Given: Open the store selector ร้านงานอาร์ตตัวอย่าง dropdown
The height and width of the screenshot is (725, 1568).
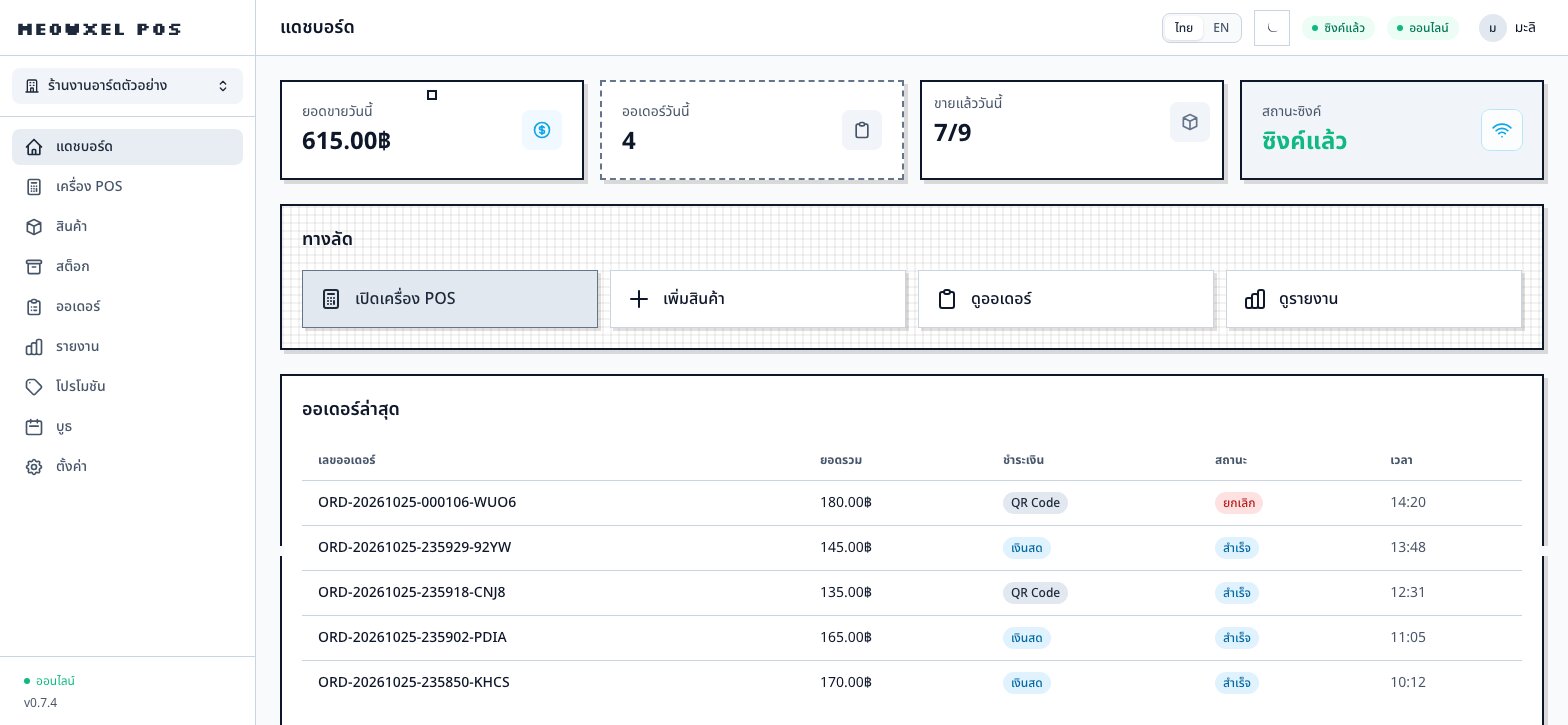Looking at the screenshot, I should pos(127,86).
